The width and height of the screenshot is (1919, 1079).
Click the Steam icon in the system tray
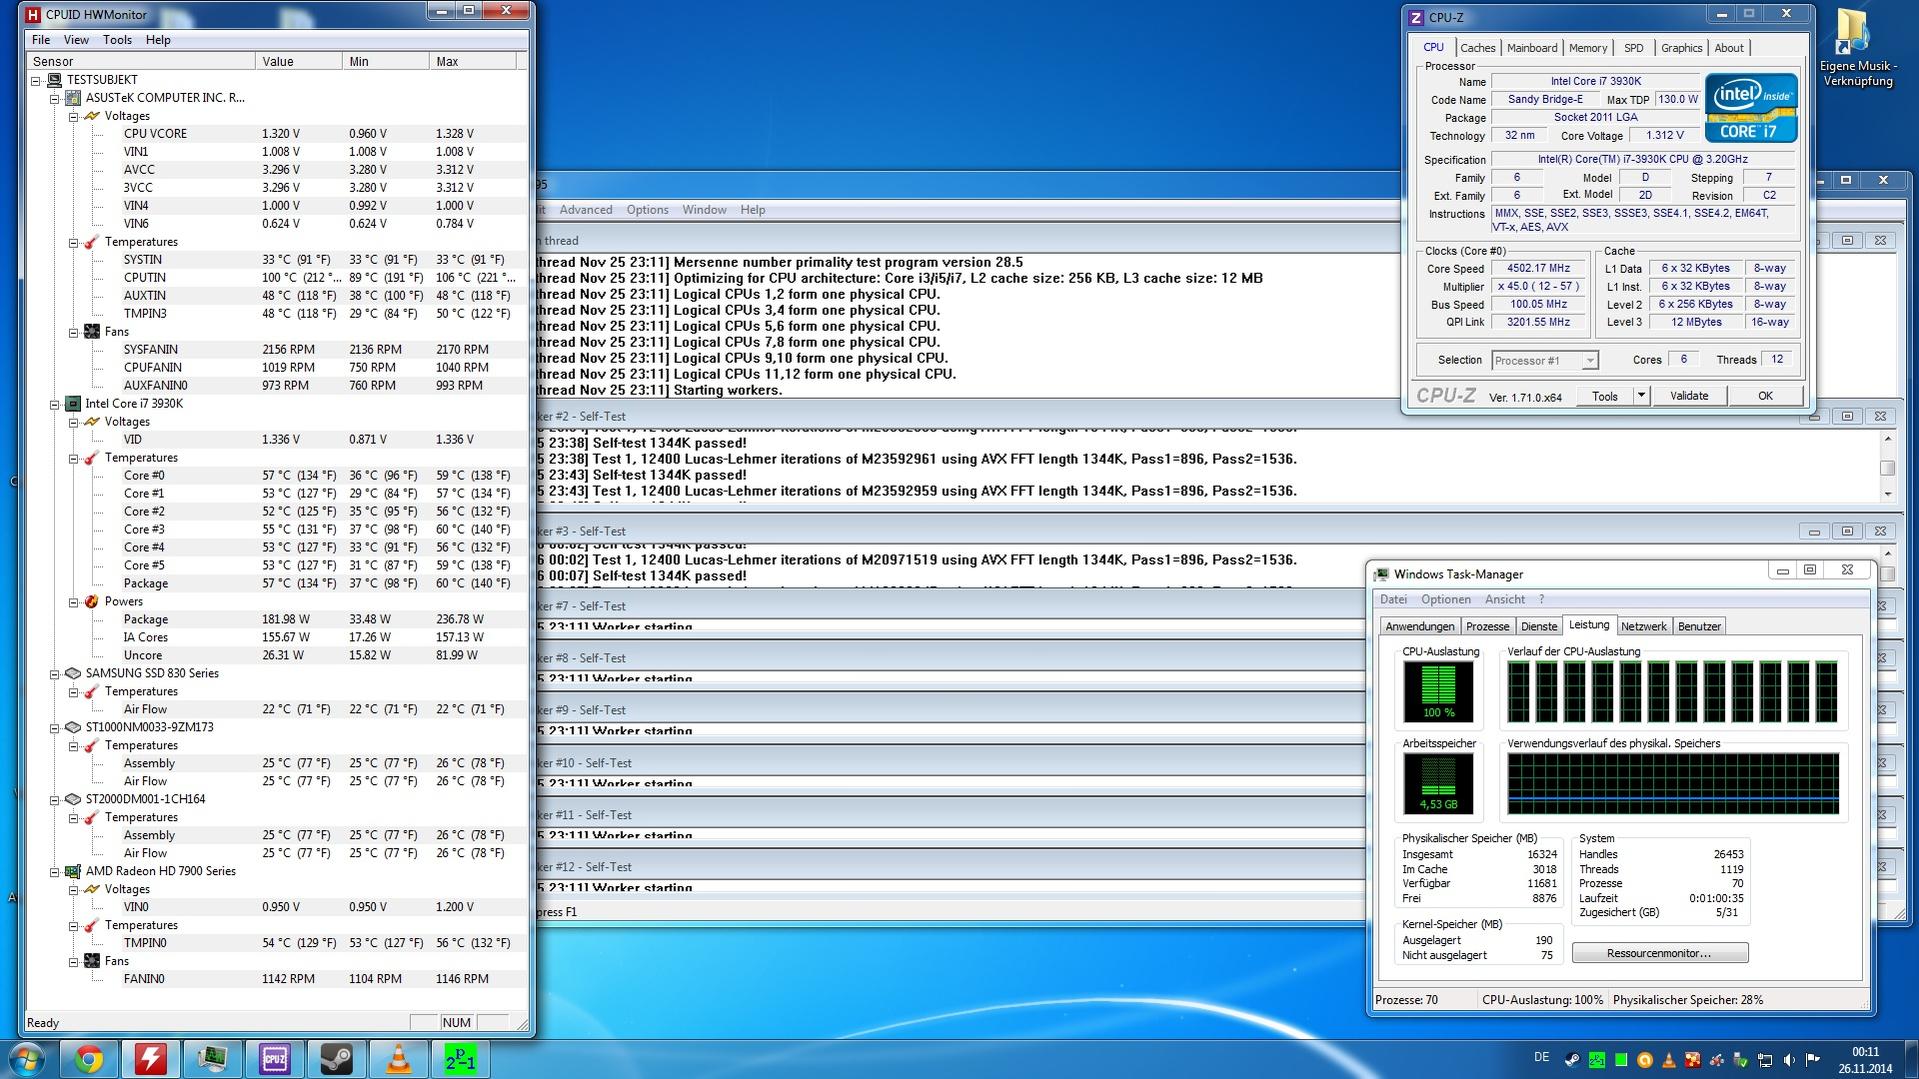point(1572,1060)
